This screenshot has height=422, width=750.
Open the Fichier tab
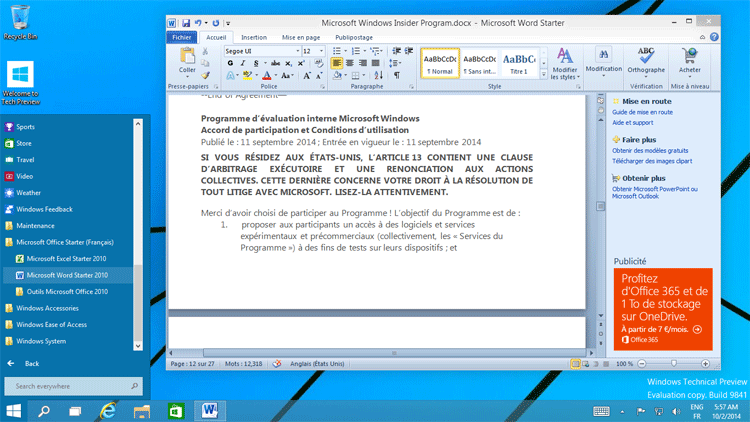182,37
